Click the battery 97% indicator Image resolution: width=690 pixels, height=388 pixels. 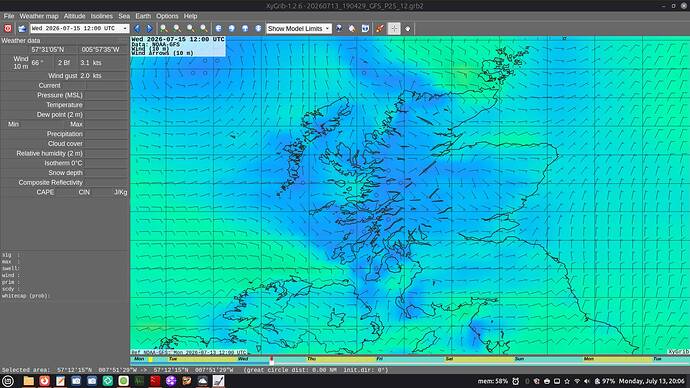coord(604,381)
